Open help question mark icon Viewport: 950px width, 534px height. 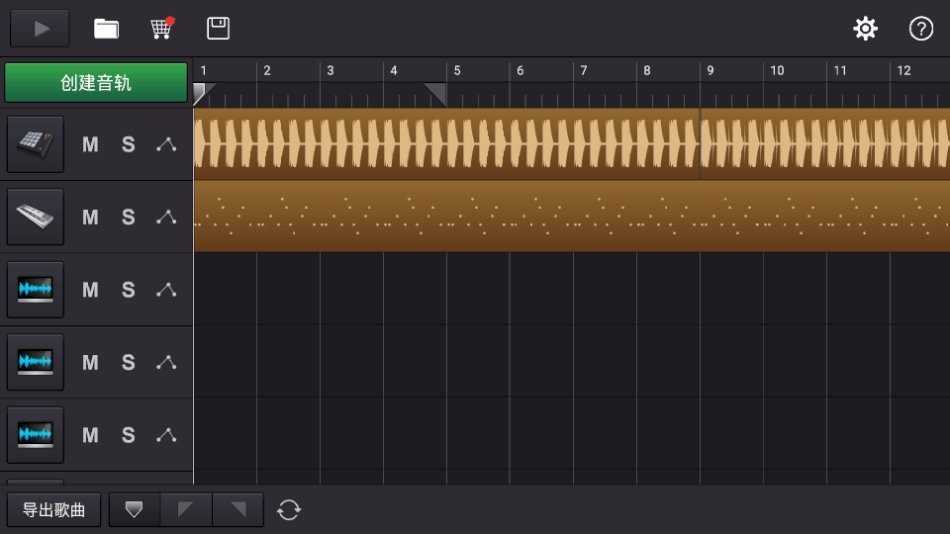[921, 28]
